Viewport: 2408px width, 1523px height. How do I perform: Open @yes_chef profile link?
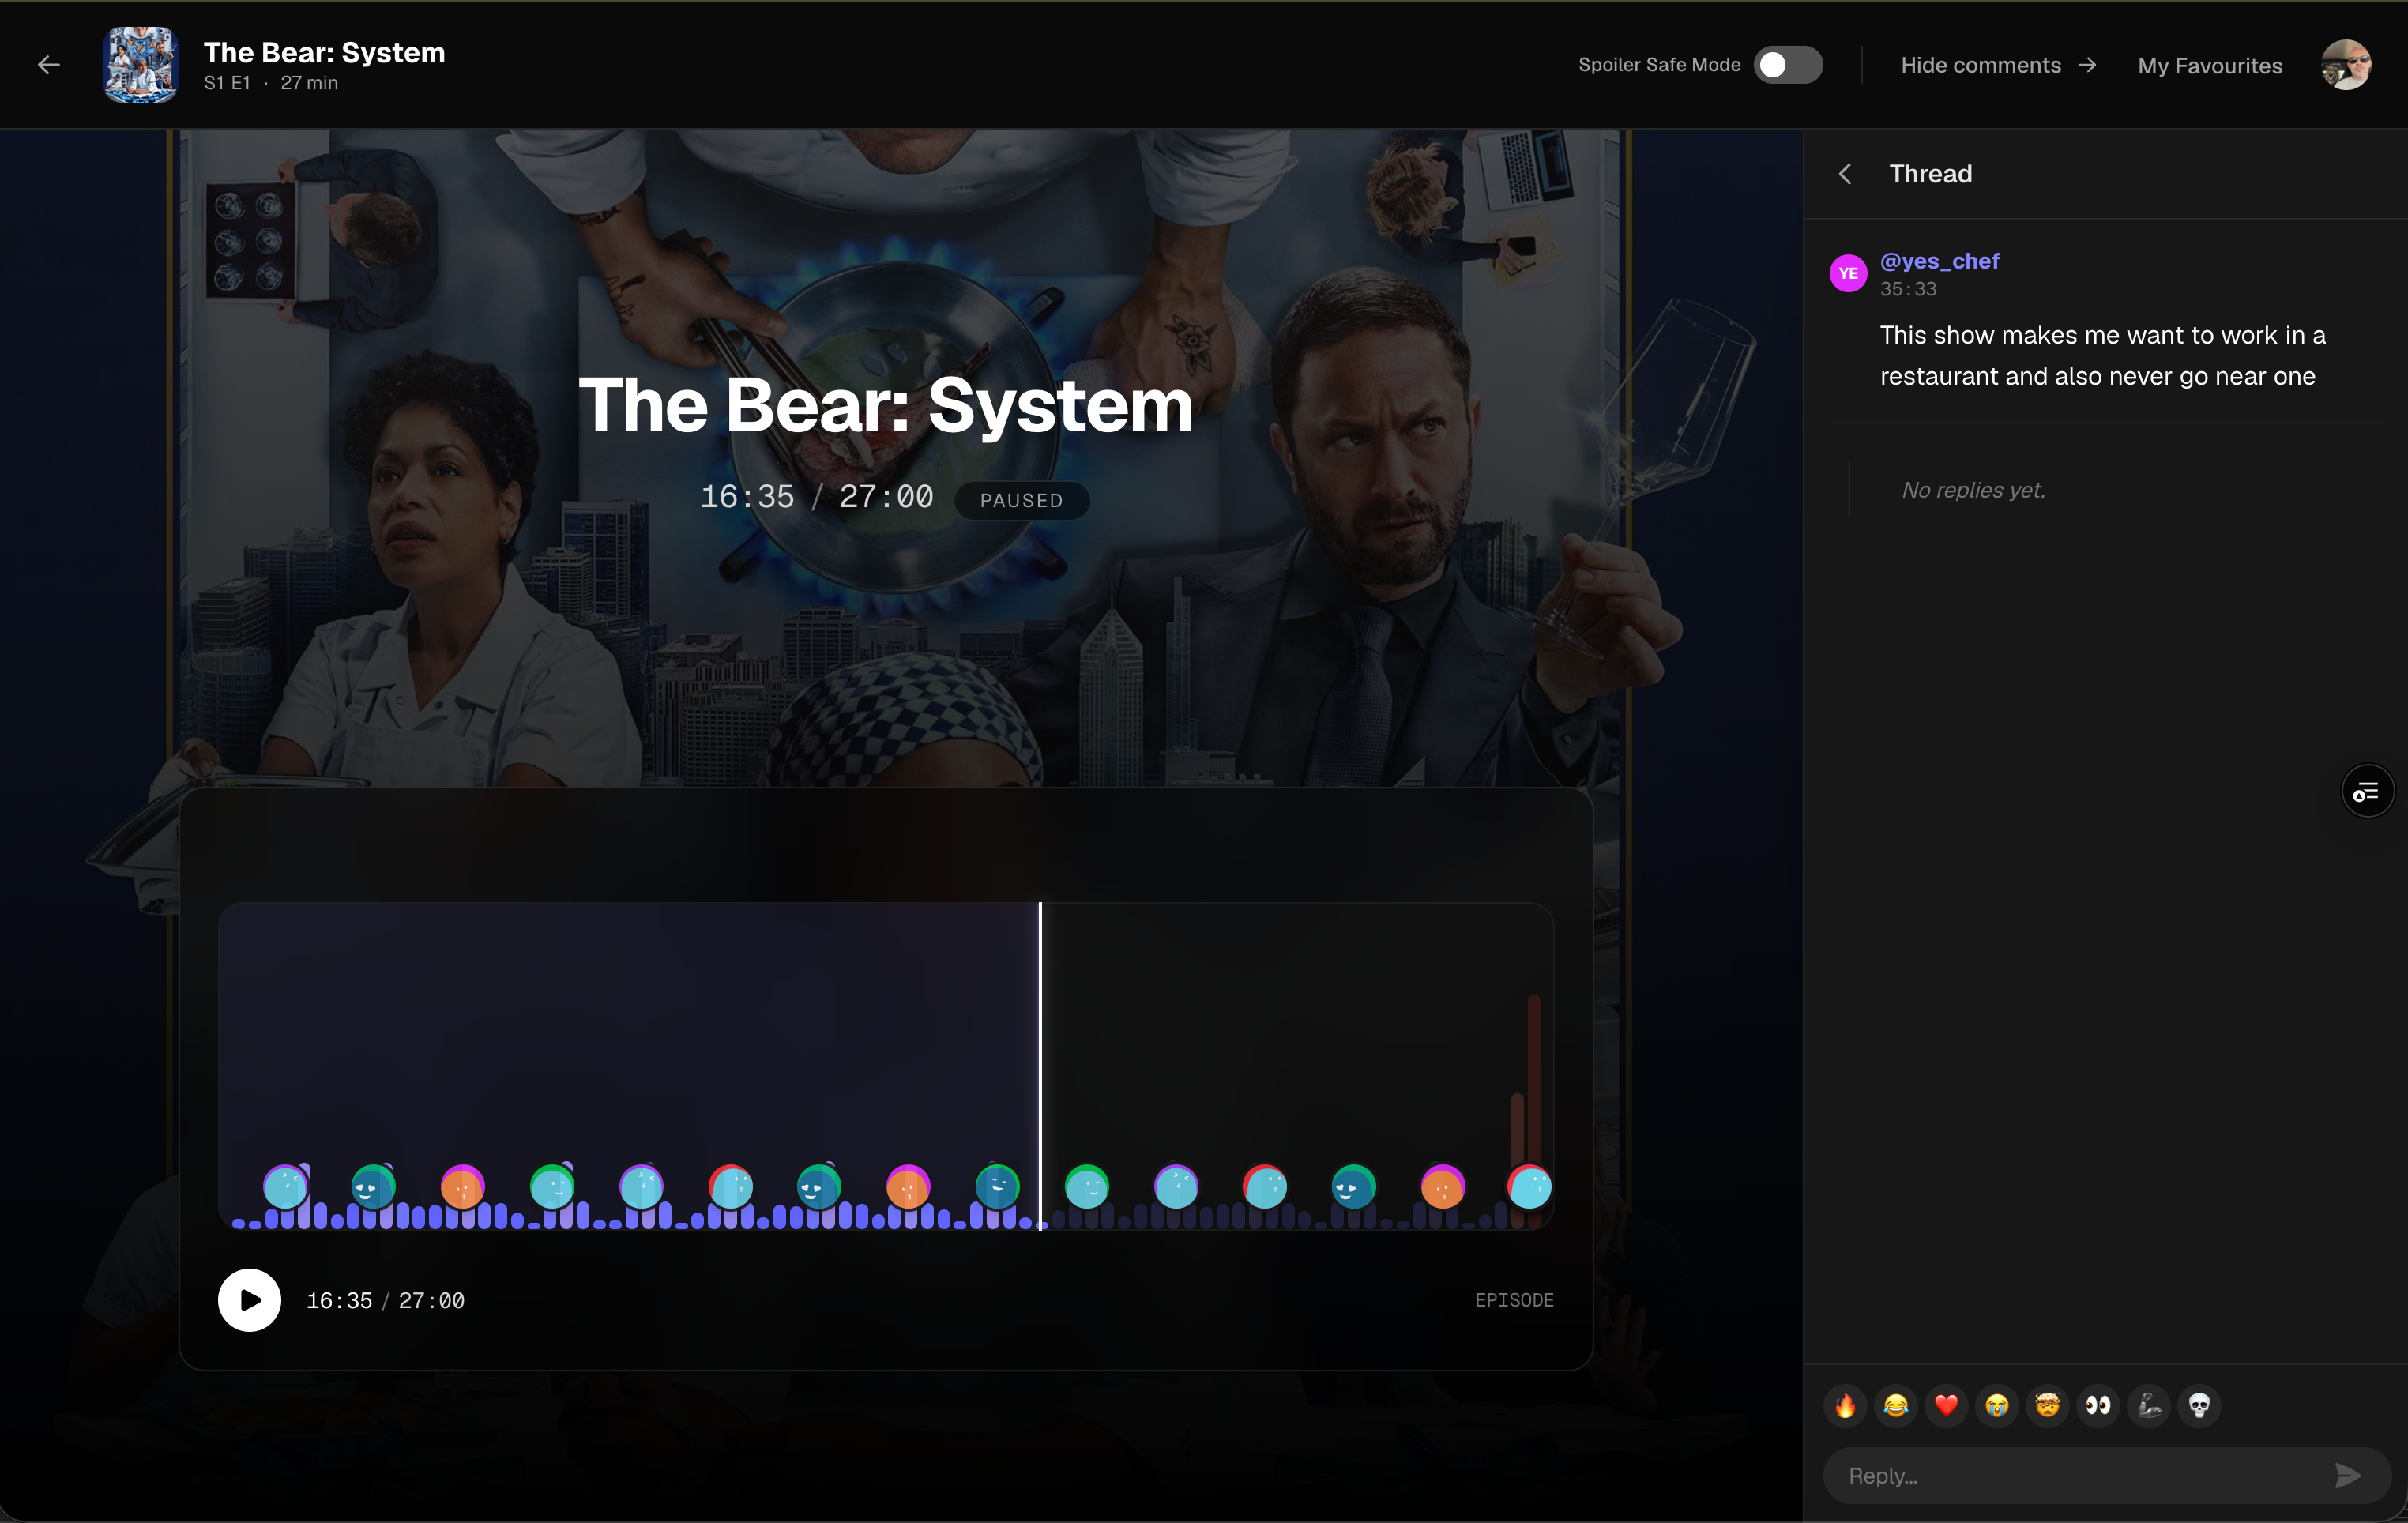click(1940, 261)
